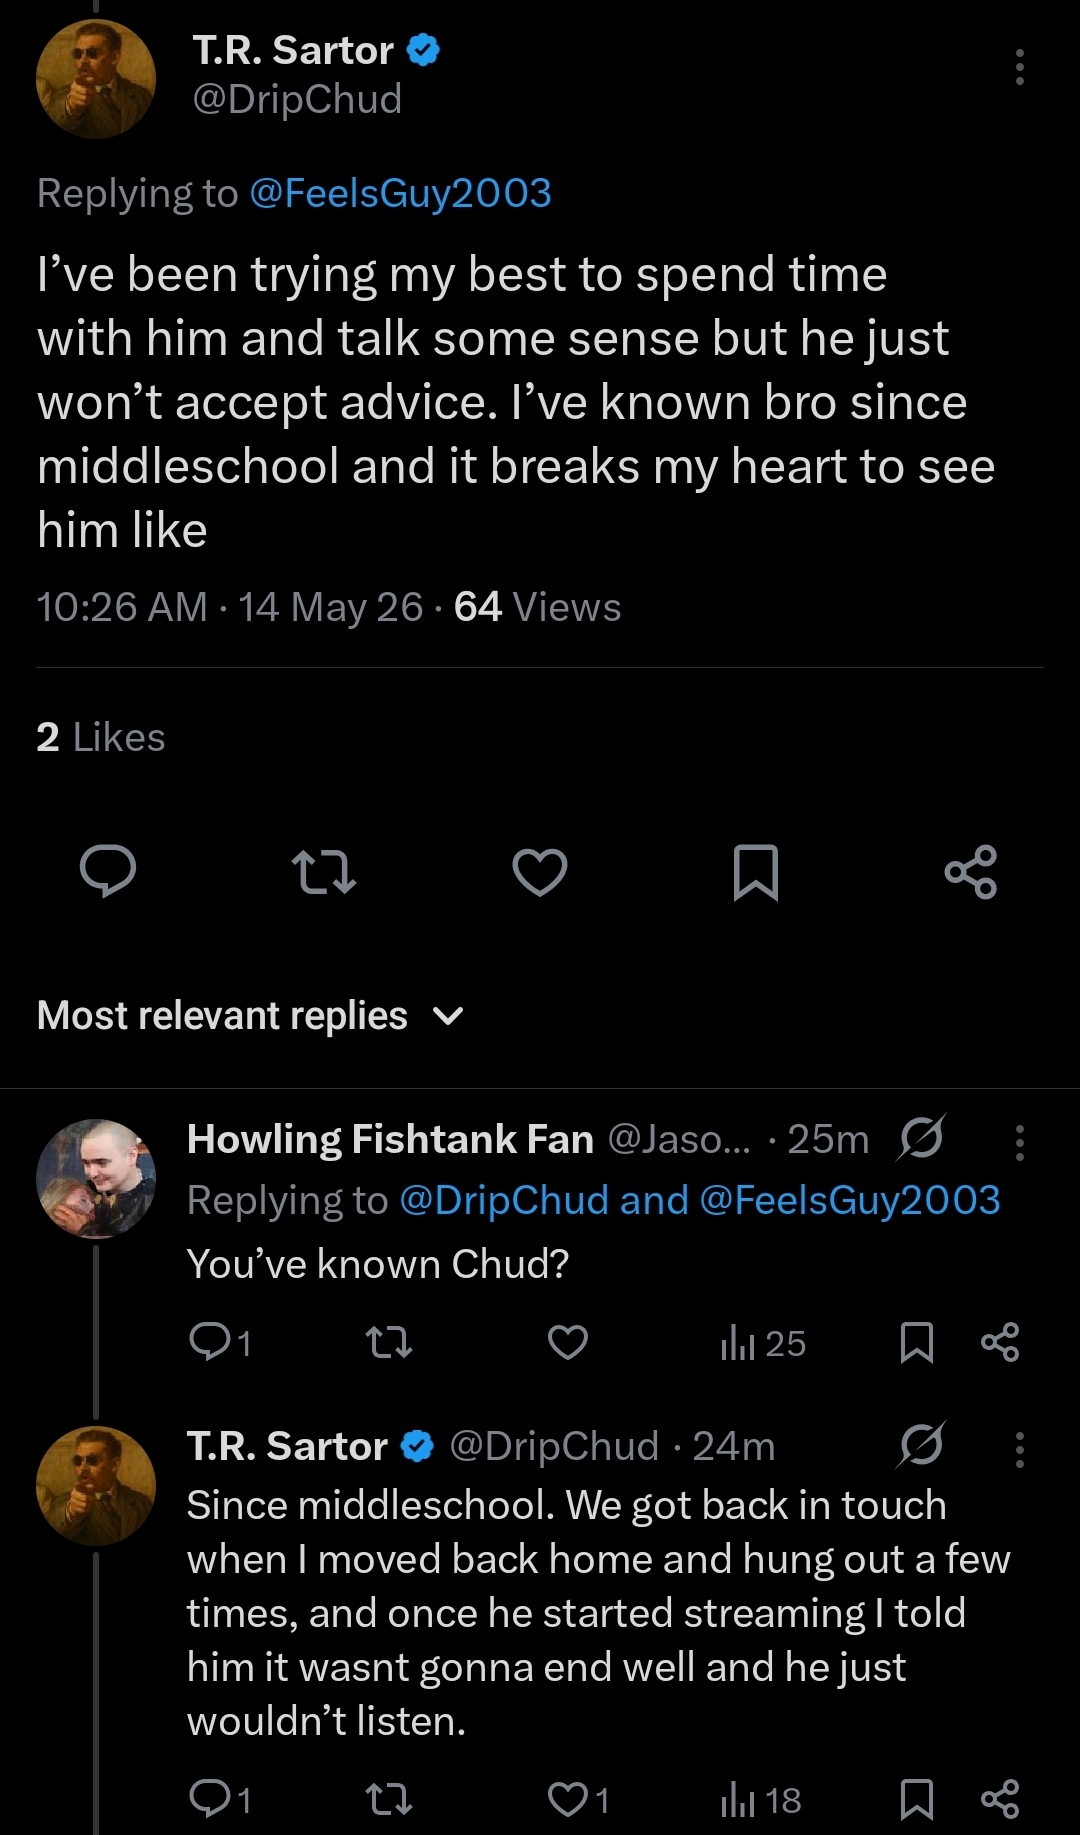Reply to the main T.R. Sartor tweet

point(108,871)
